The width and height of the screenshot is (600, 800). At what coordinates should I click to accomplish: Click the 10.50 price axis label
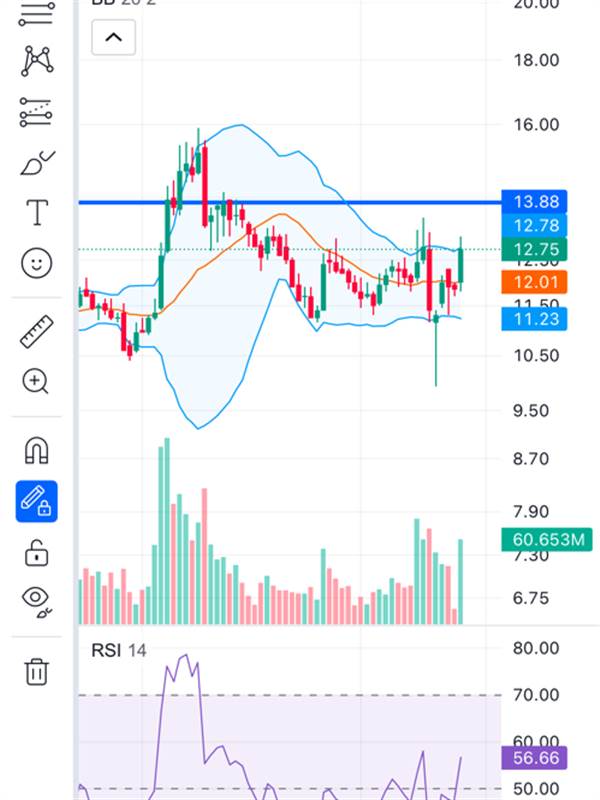pos(536,356)
